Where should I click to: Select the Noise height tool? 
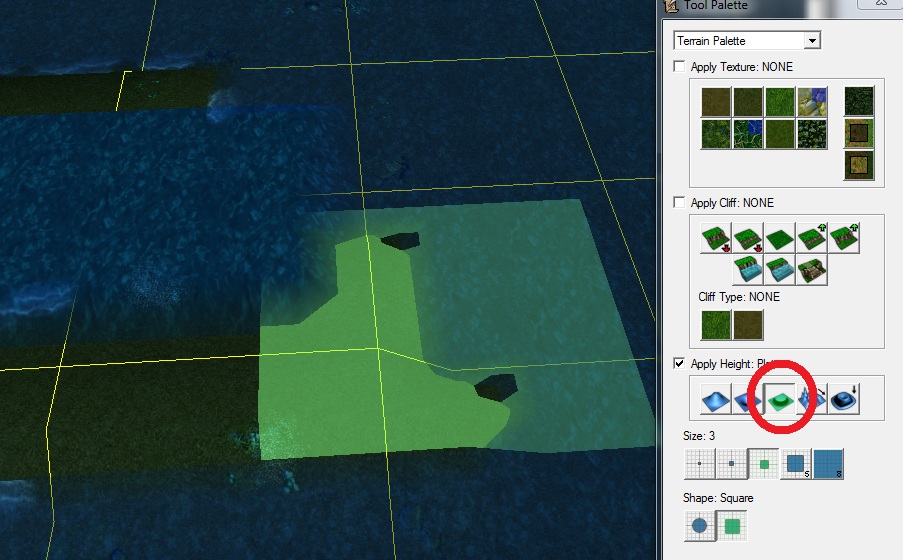pyautogui.click(x=813, y=399)
